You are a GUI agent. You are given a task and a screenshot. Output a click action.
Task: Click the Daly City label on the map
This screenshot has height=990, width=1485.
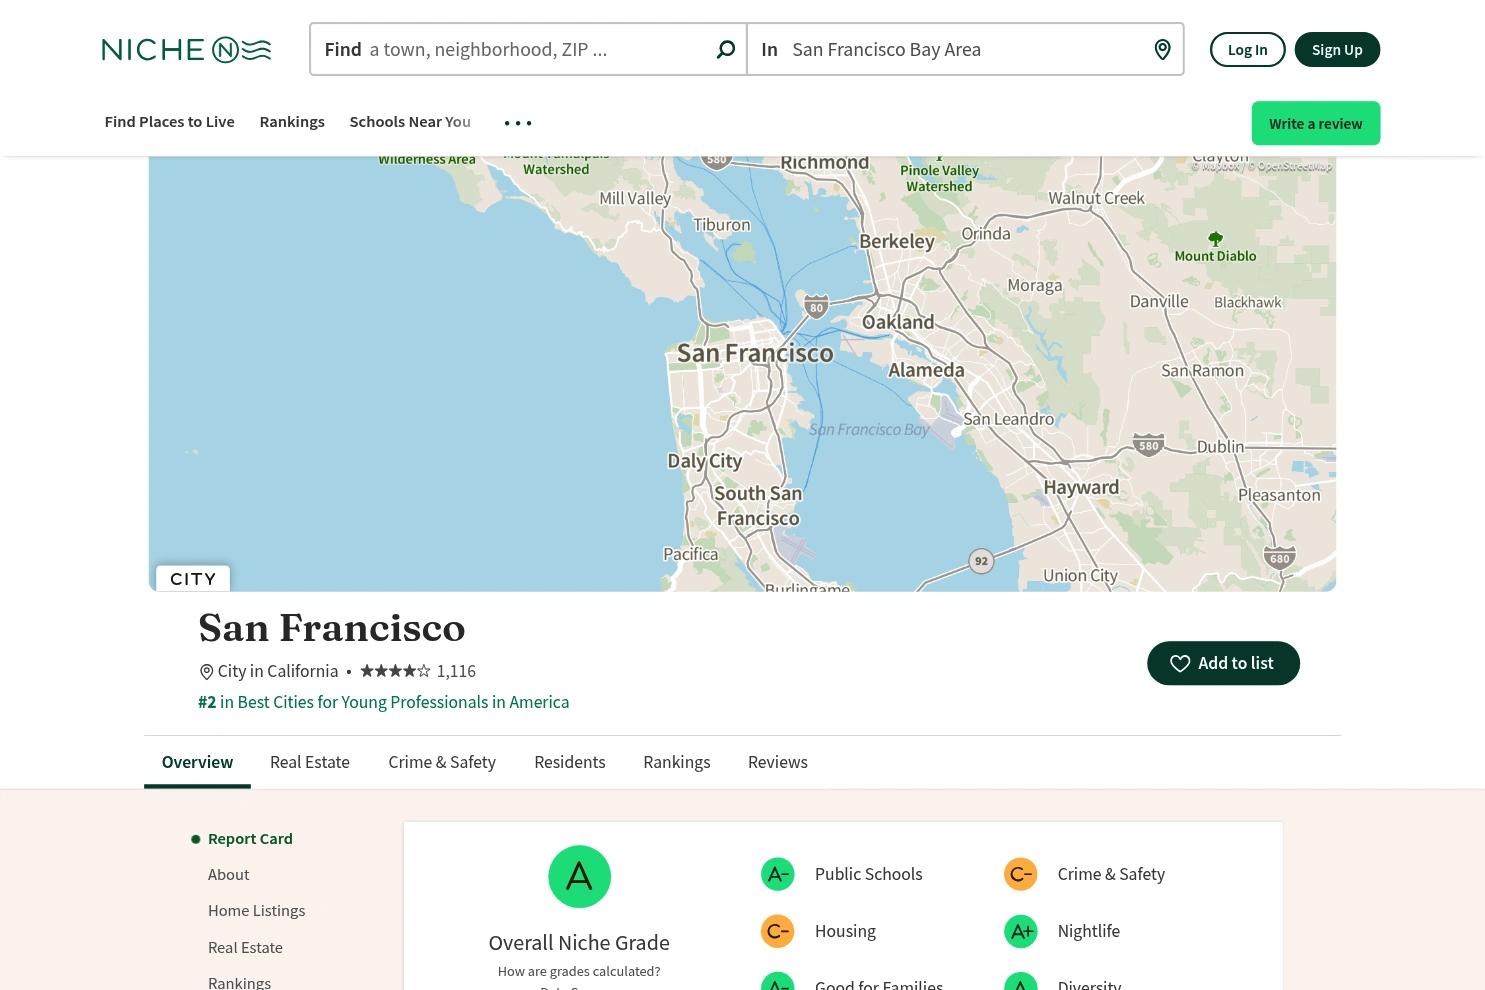[x=705, y=461]
